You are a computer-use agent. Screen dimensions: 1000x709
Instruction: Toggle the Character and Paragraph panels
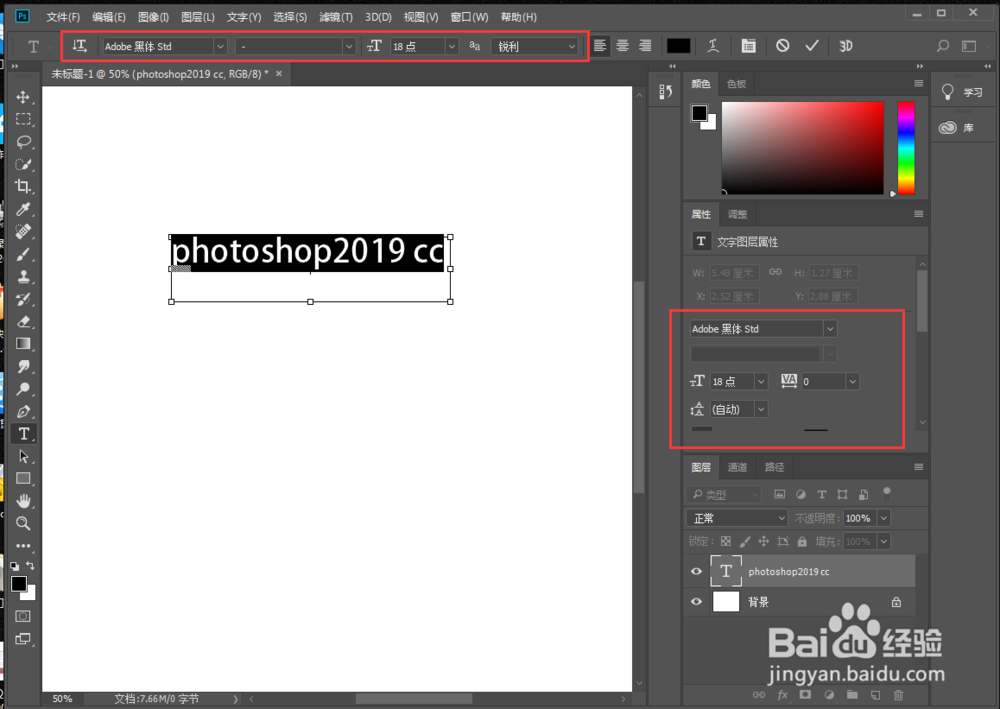pyautogui.click(x=748, y=46)
